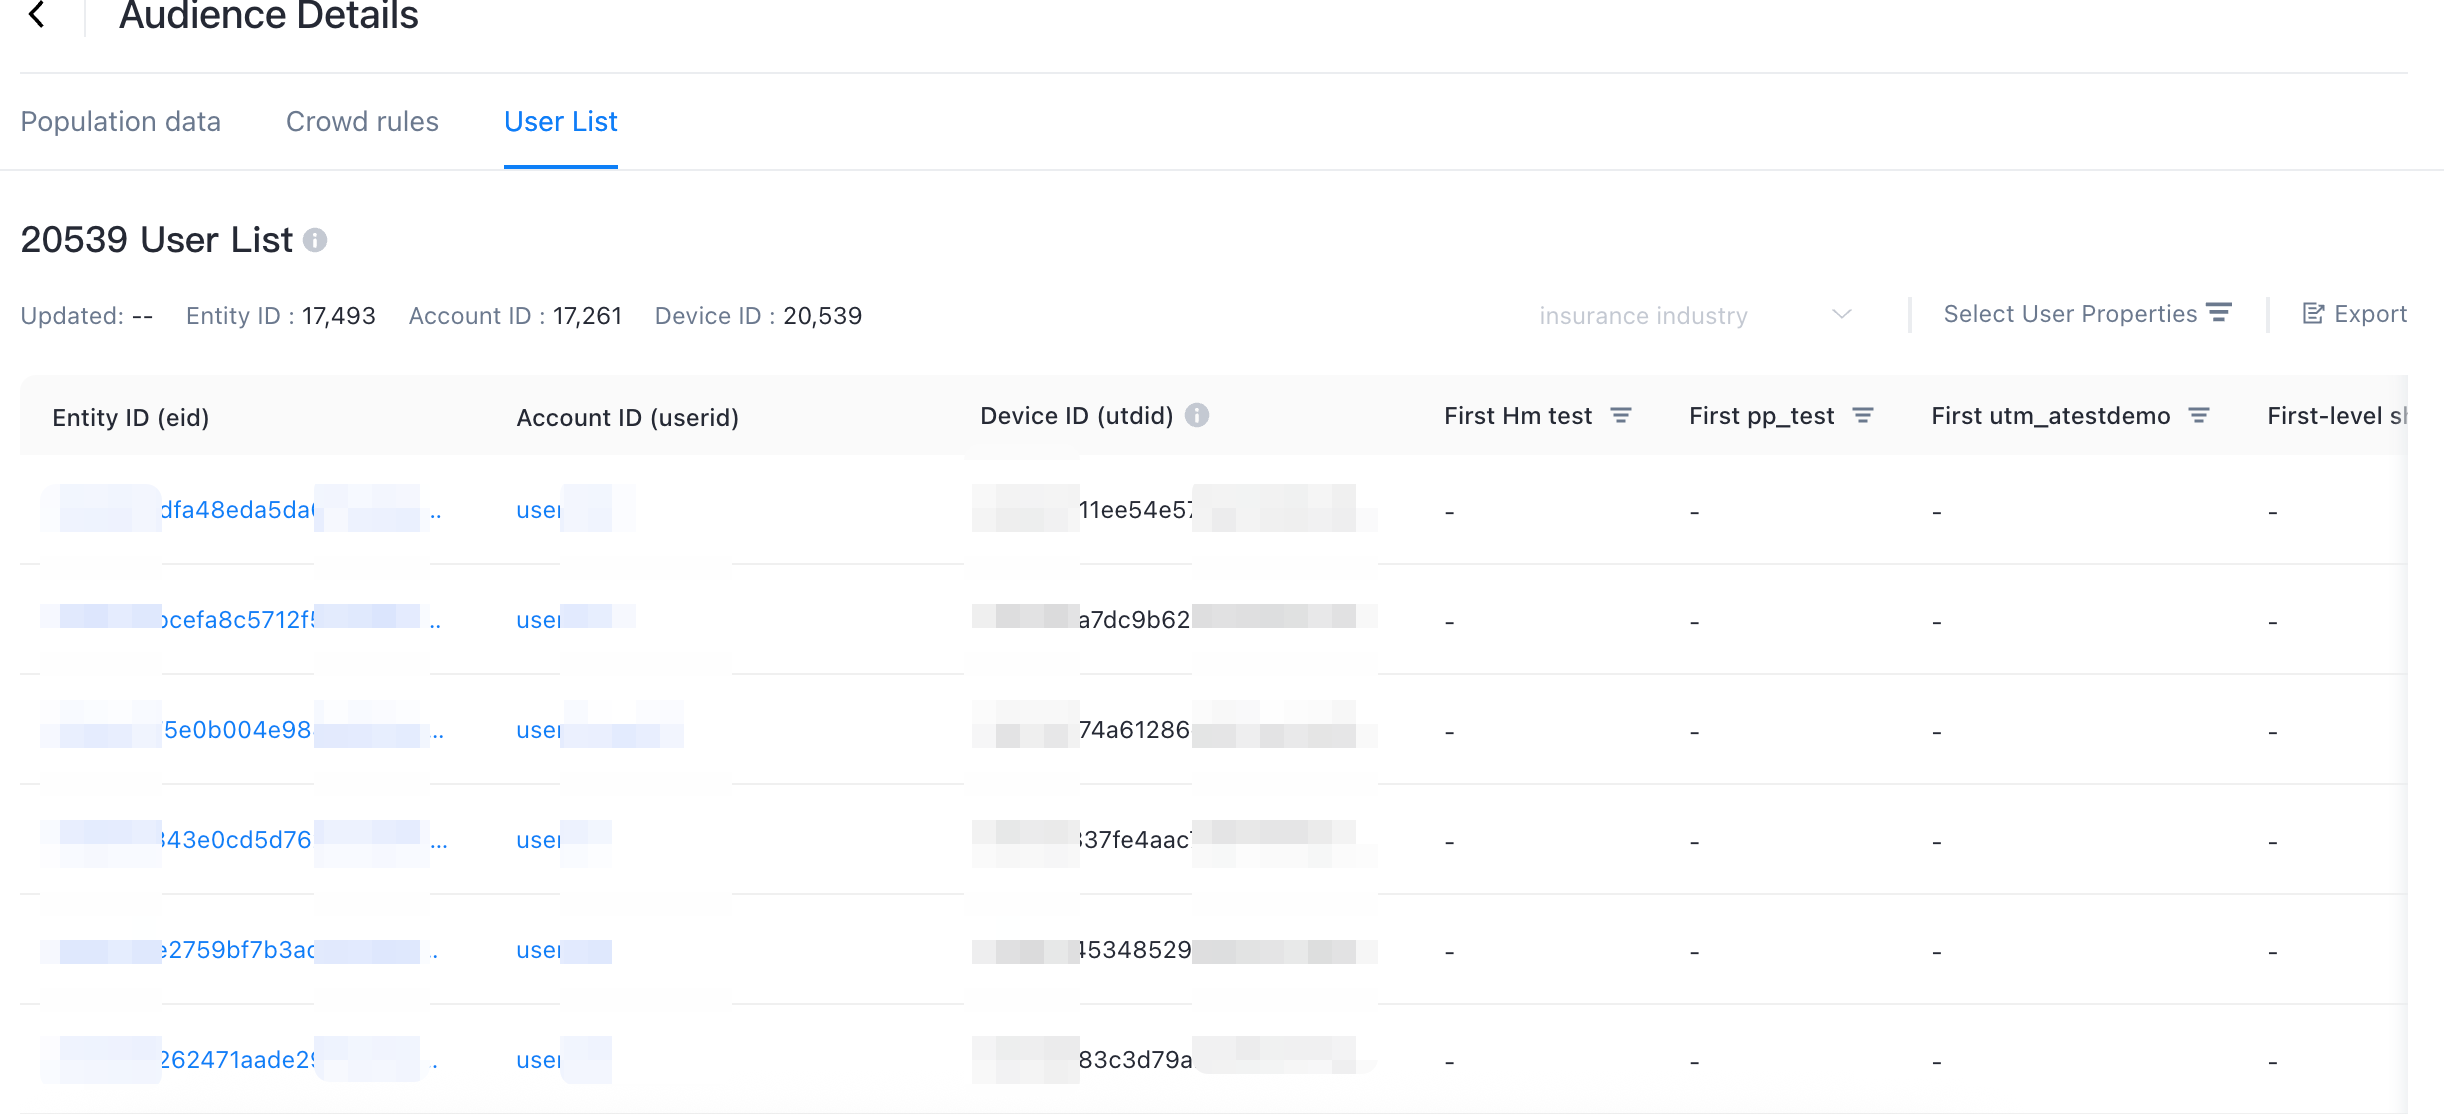
Task: Open user account link in 5348529 row
Action: 563,950
